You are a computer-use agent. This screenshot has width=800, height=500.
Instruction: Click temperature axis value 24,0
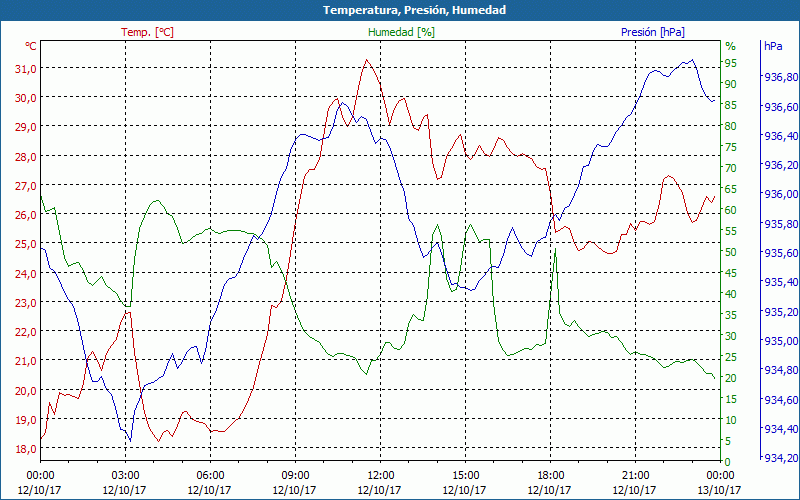[26, 273]
